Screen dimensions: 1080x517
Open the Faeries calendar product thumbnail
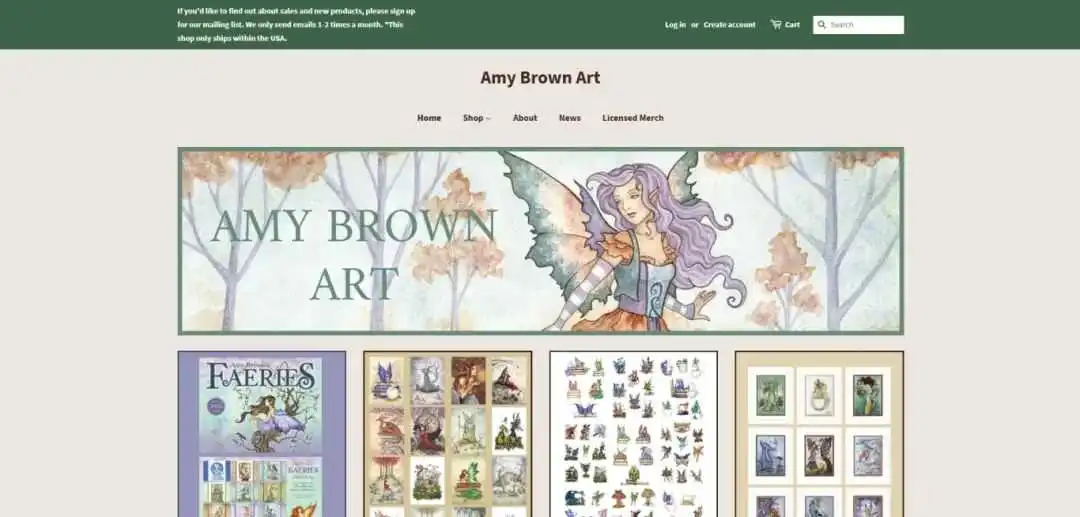tap(262, 434)
